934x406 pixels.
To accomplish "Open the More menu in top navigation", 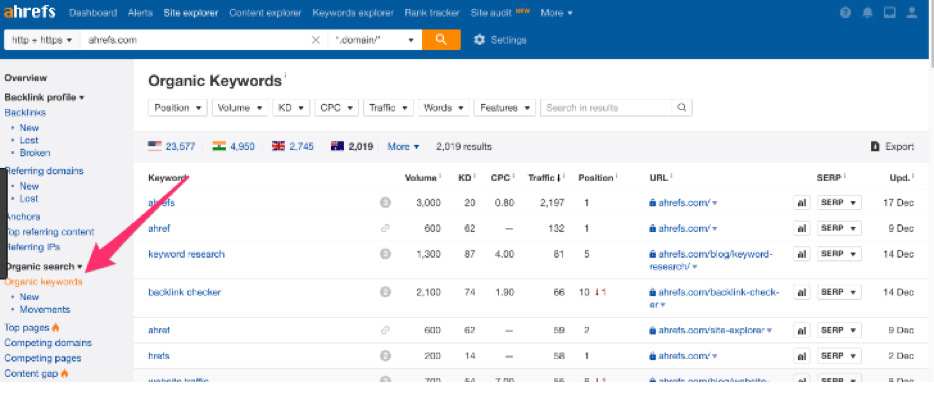I will pos(557,13).
